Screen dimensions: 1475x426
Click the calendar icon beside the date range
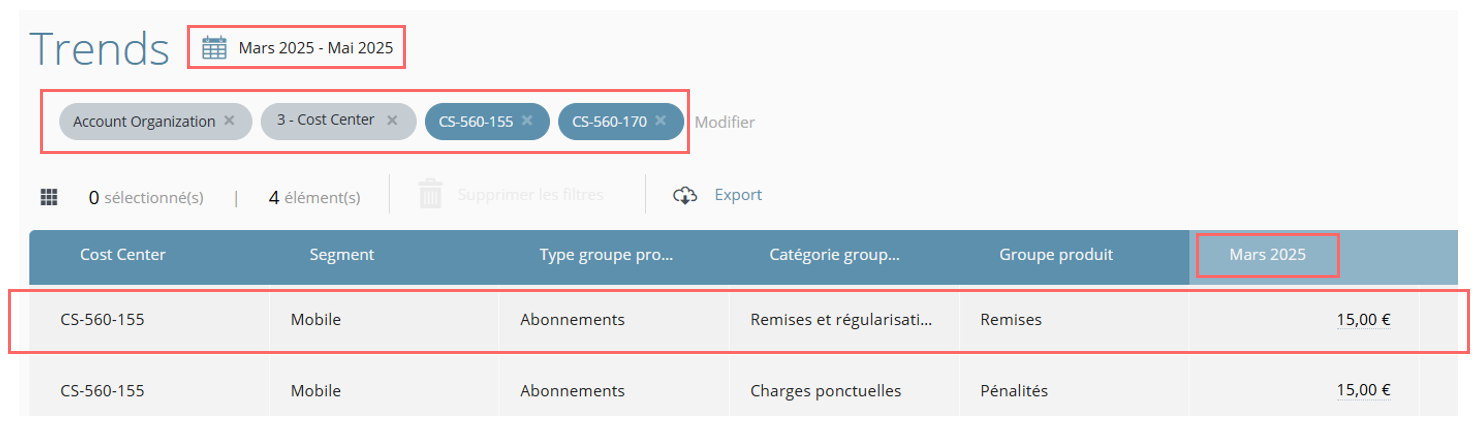point(214,47)
